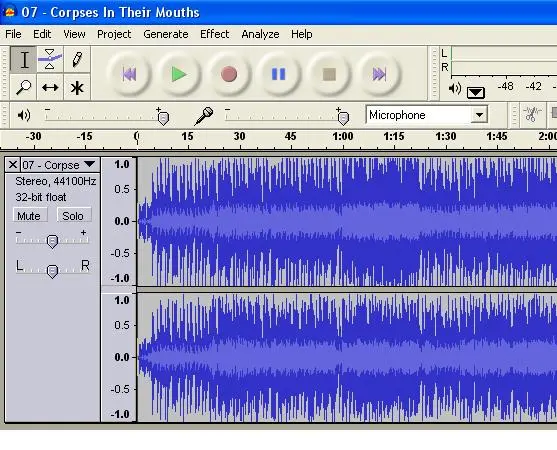557x450 pixels.
Task: Open the Generate menu
Action: (166, 34)
